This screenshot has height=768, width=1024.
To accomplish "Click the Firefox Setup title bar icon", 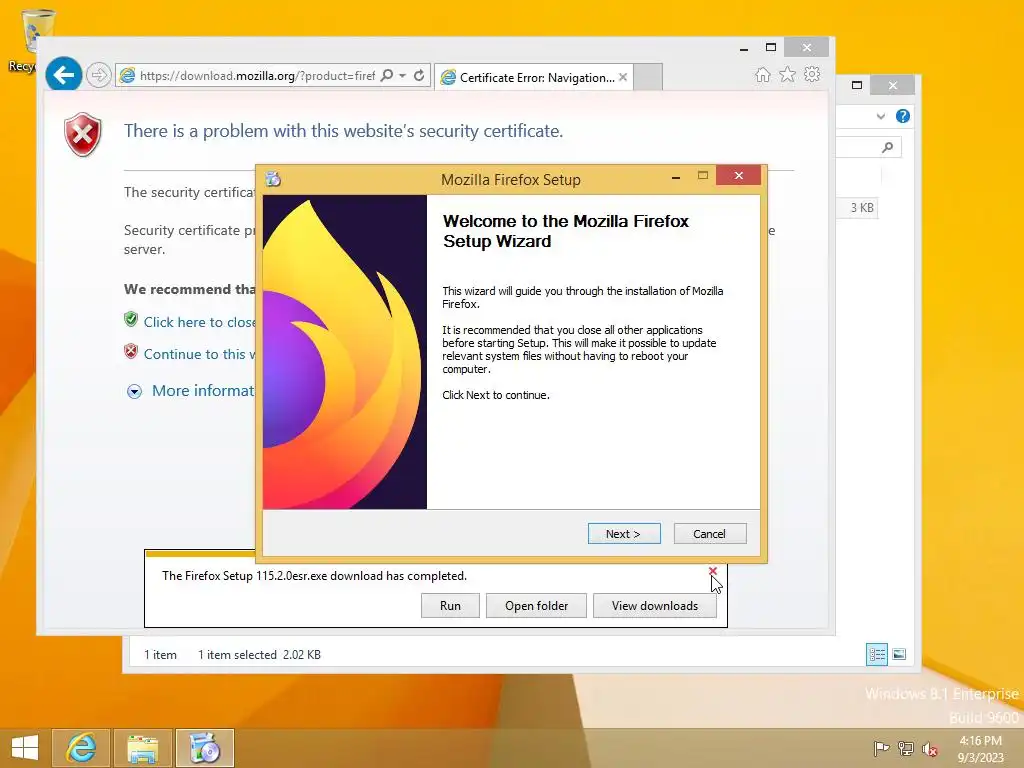I will 273,179.
